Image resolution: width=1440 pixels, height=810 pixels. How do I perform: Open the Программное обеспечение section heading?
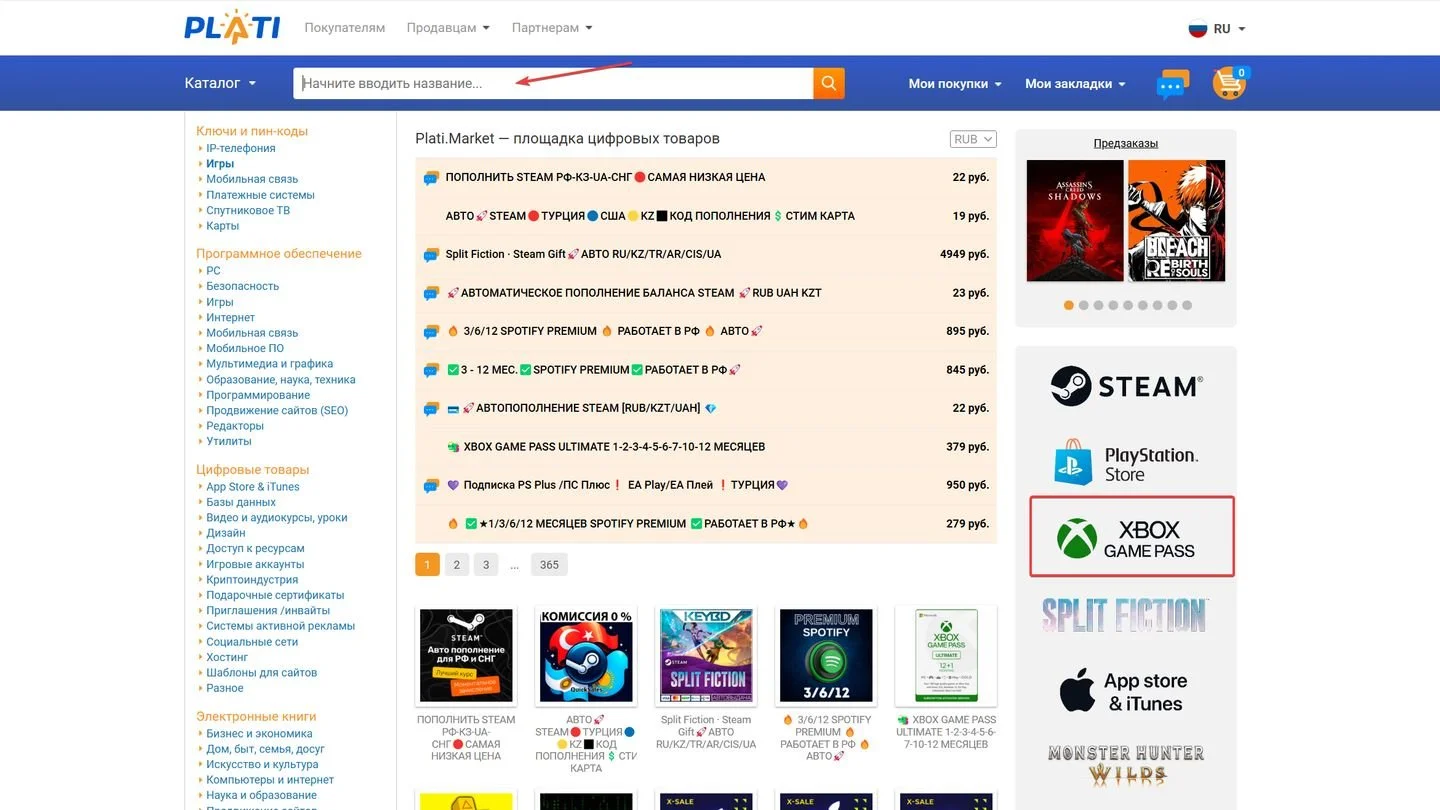pos(279,254)
